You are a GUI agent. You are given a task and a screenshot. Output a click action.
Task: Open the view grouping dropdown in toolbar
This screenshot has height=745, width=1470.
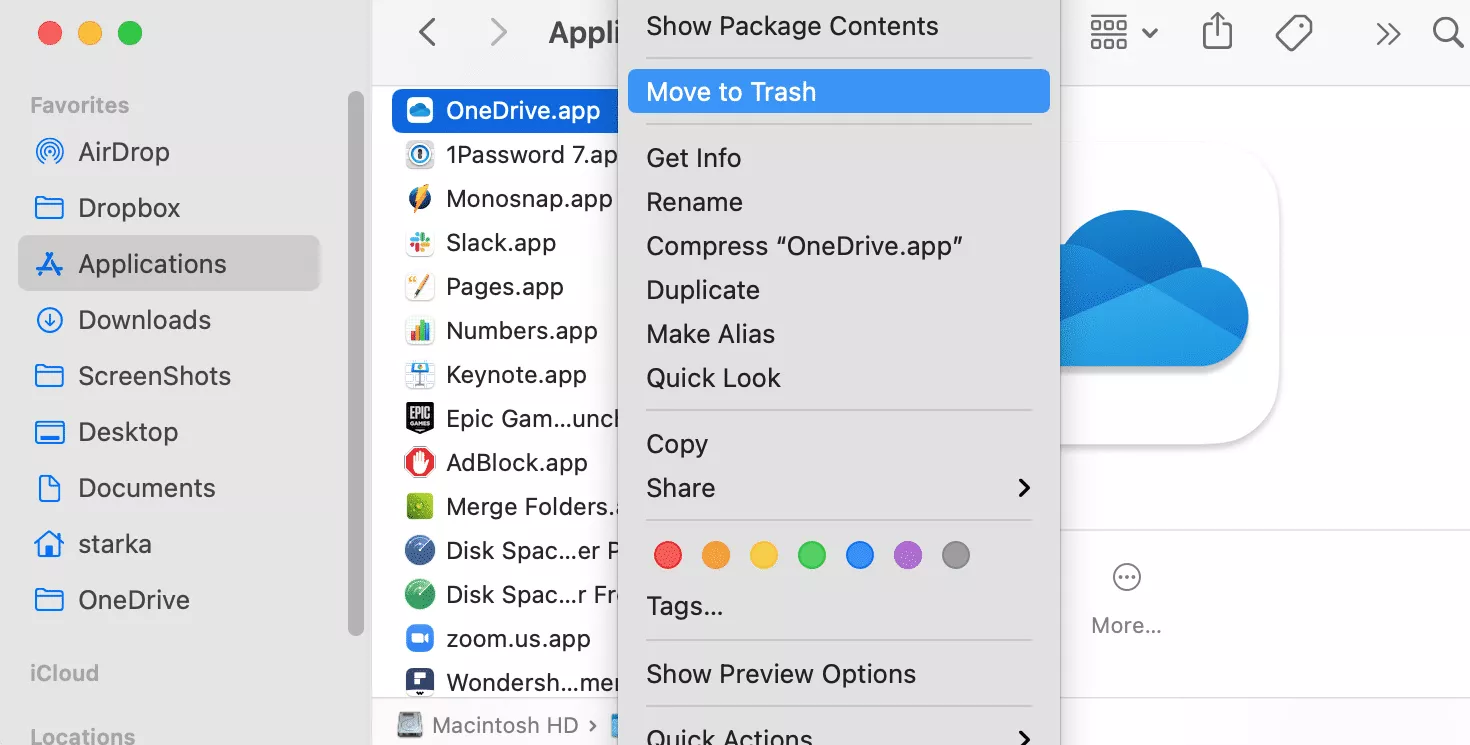1123,33
